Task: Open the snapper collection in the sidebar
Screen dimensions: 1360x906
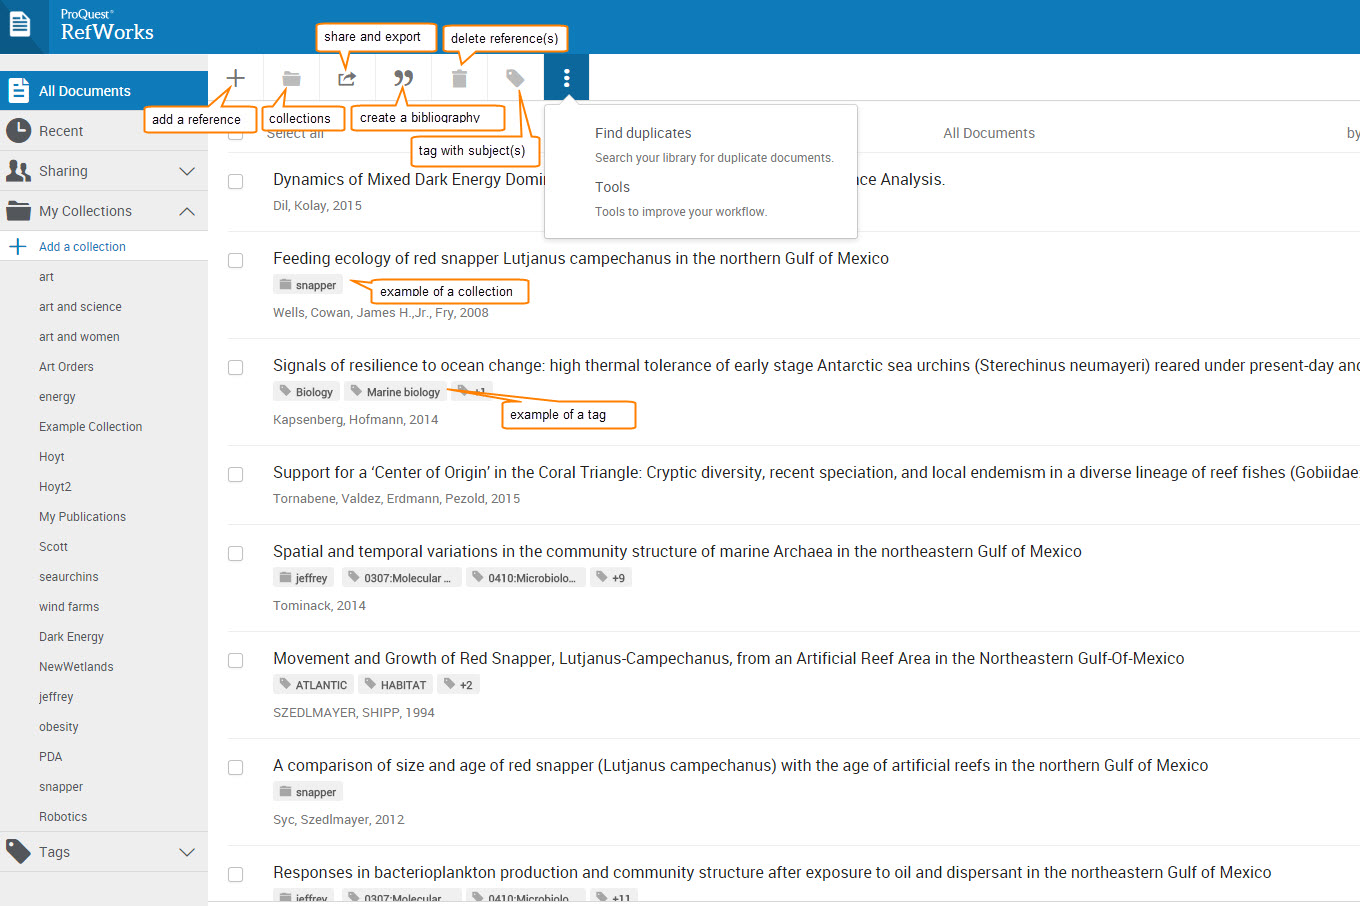Action: 60,786
